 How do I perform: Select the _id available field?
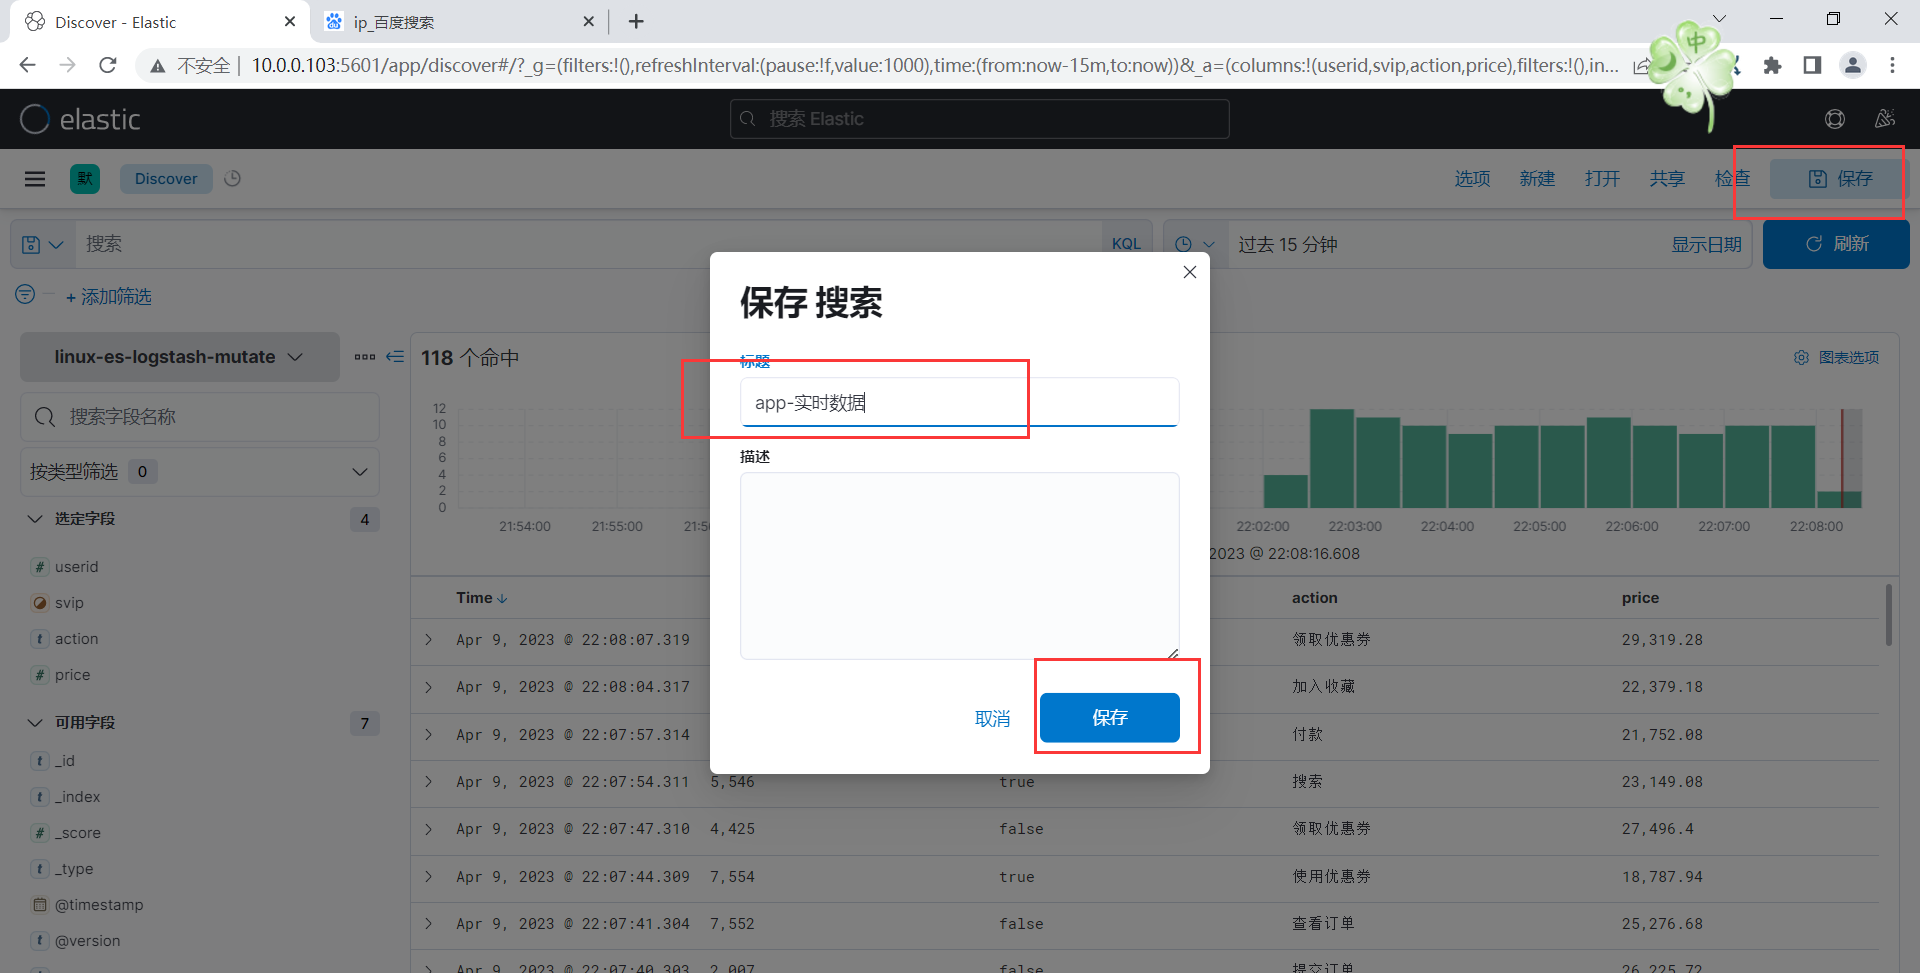pos(65,761)
